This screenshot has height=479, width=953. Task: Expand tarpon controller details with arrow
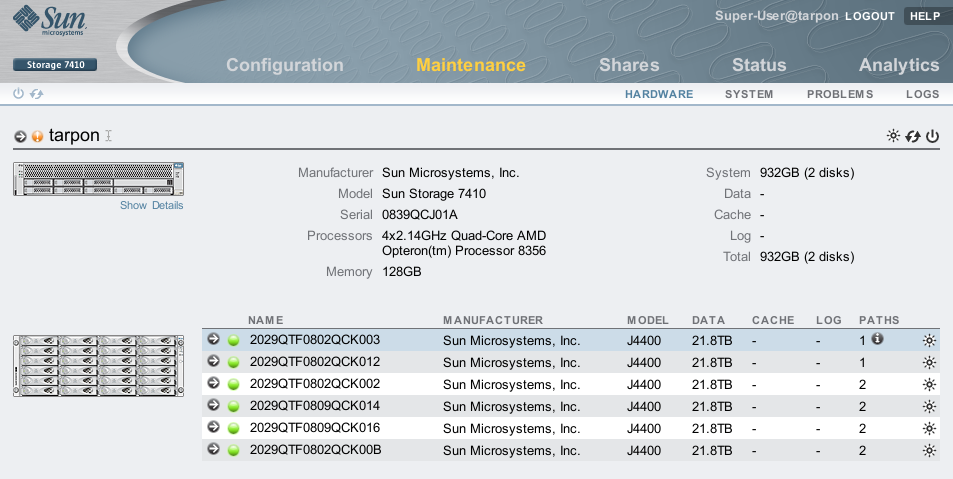click(x=20, y=136)
